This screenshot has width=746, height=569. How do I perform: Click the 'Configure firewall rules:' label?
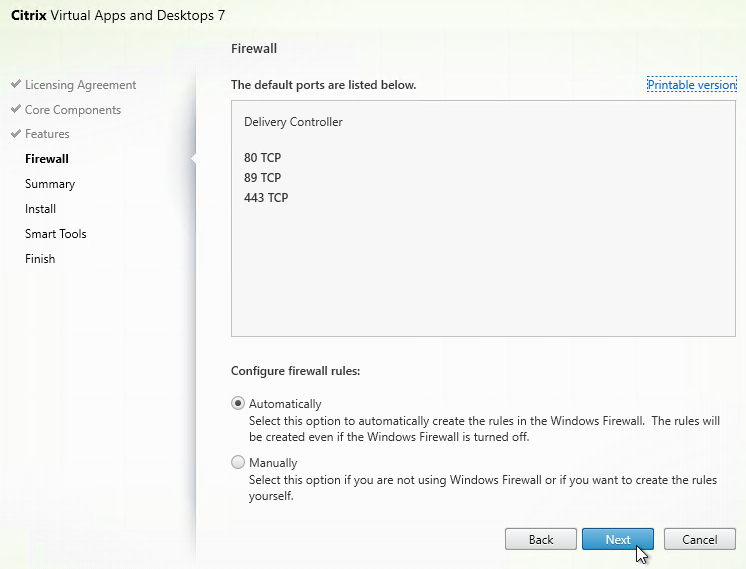(295, 371)
